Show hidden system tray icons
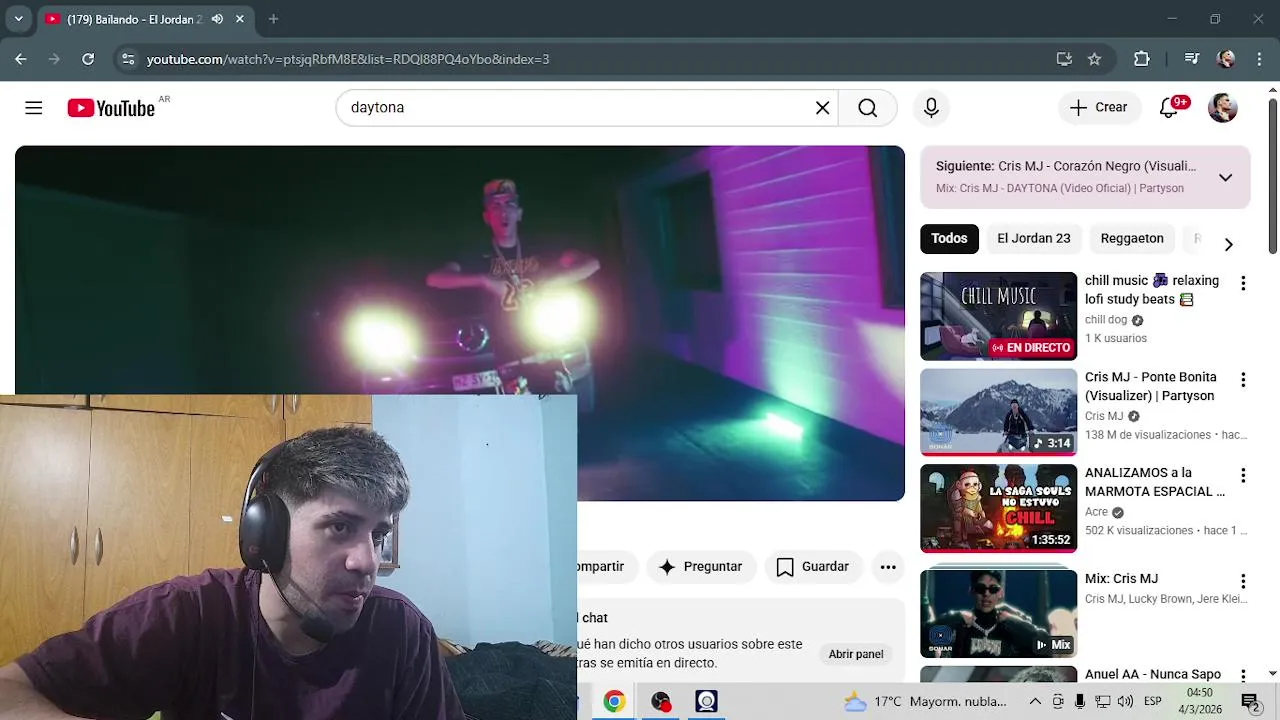This screenshot has width=1280, height=720. [x=1035, y=702]
